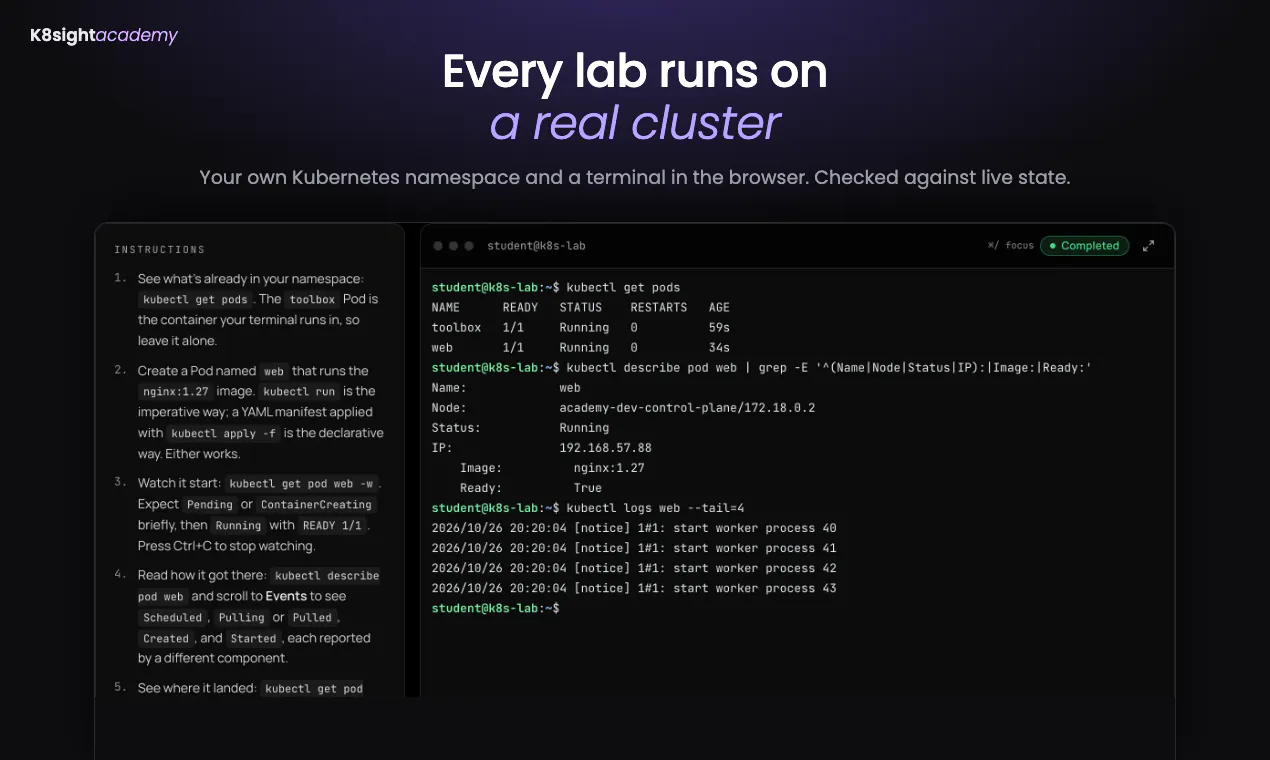The width and height of the screenshot is (1270, 760).
Task: Click the 'Every lab runs on' headline
Action: [635, 72]
